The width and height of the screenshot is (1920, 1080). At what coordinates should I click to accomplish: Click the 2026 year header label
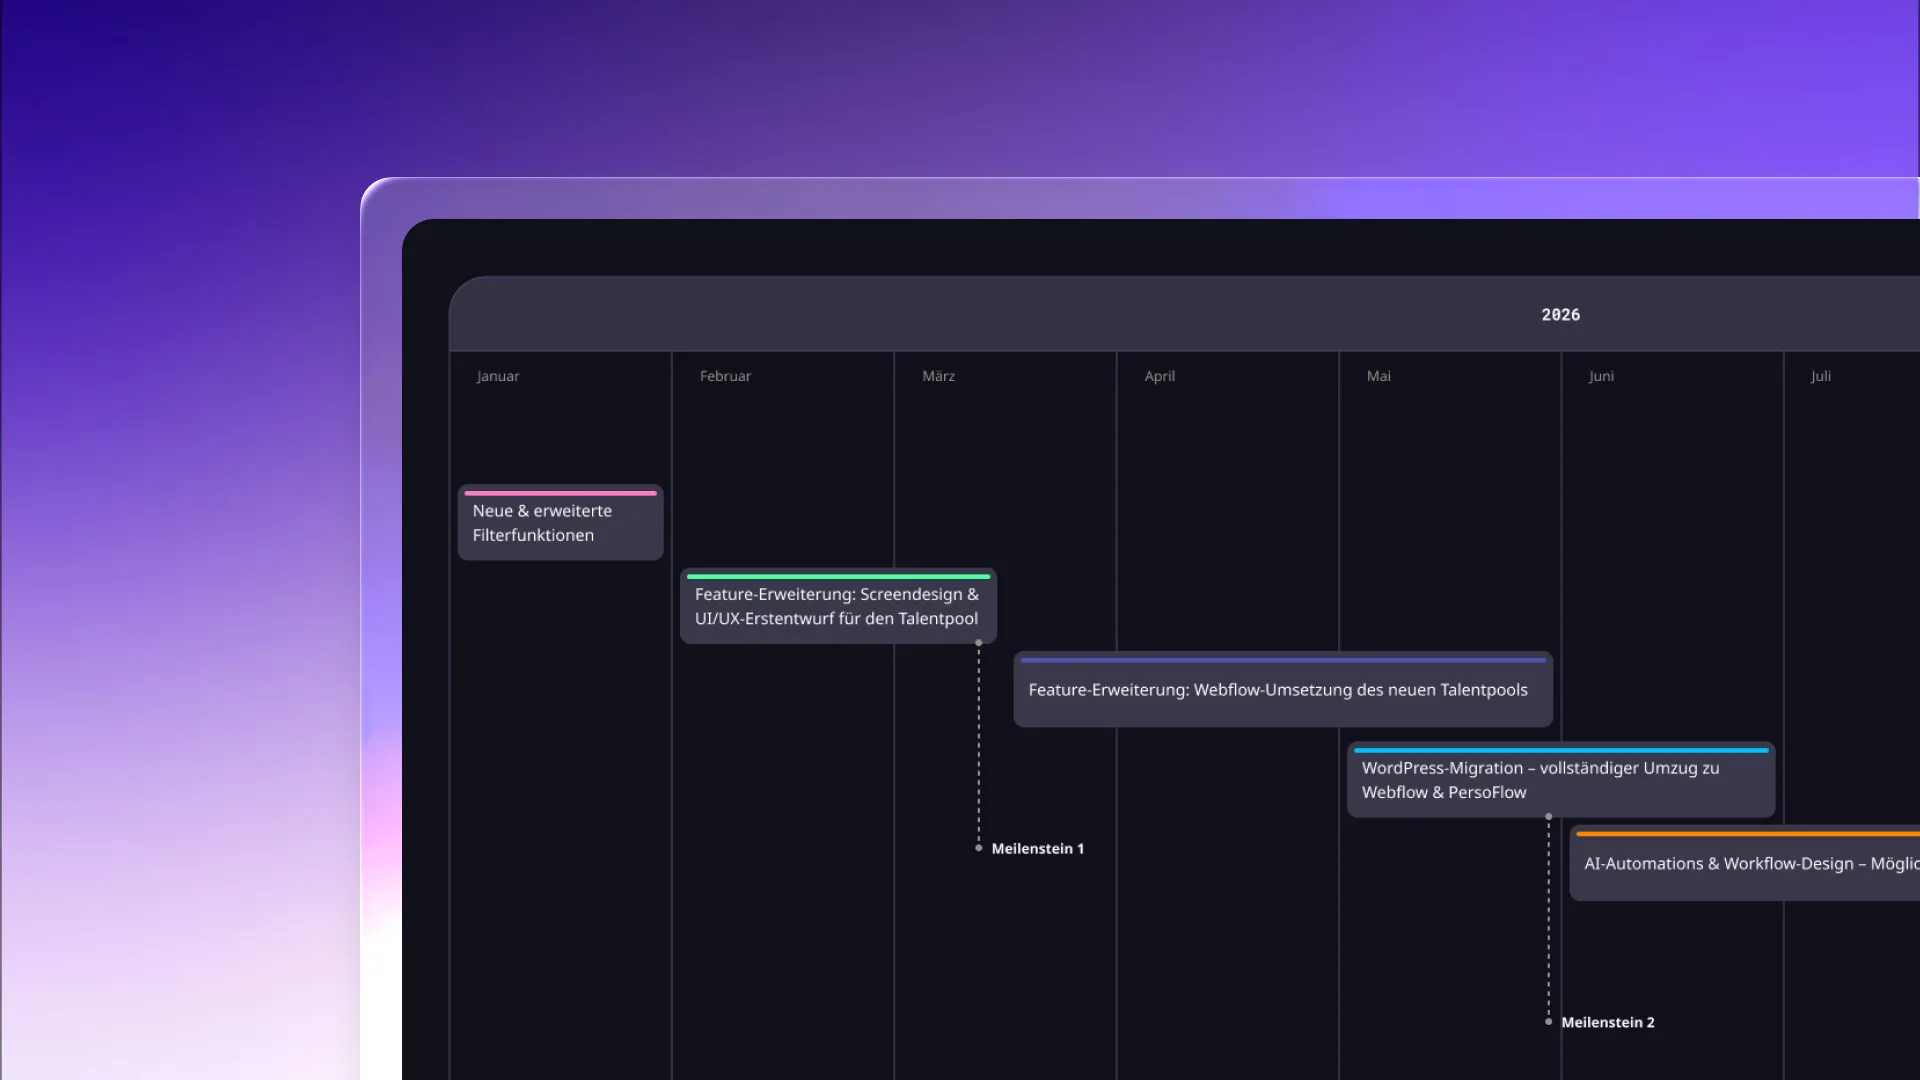tap(1560, 315)
